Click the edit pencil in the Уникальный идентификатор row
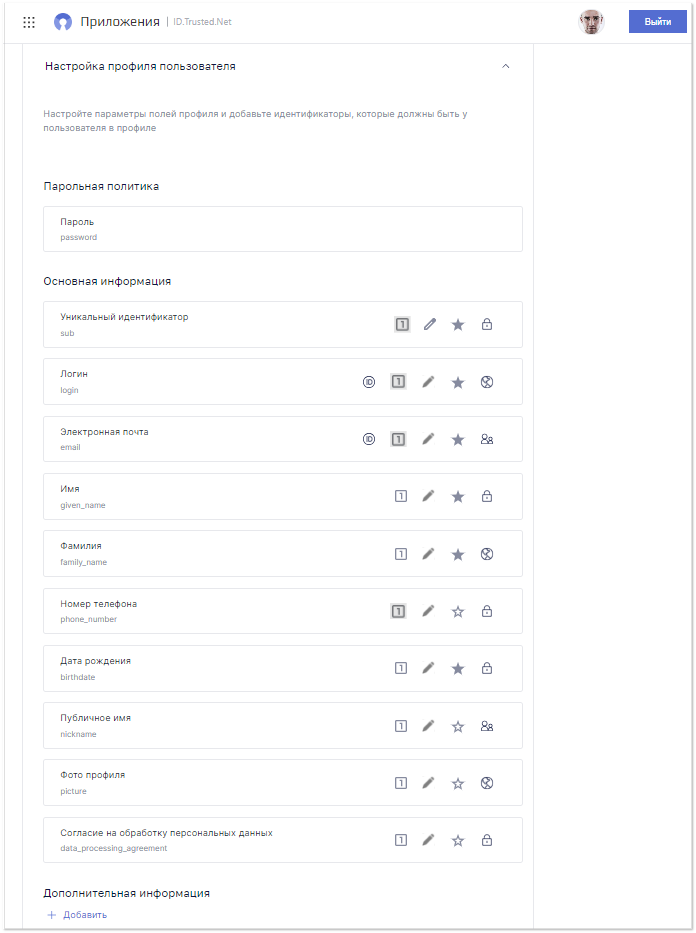 point(429,324)
